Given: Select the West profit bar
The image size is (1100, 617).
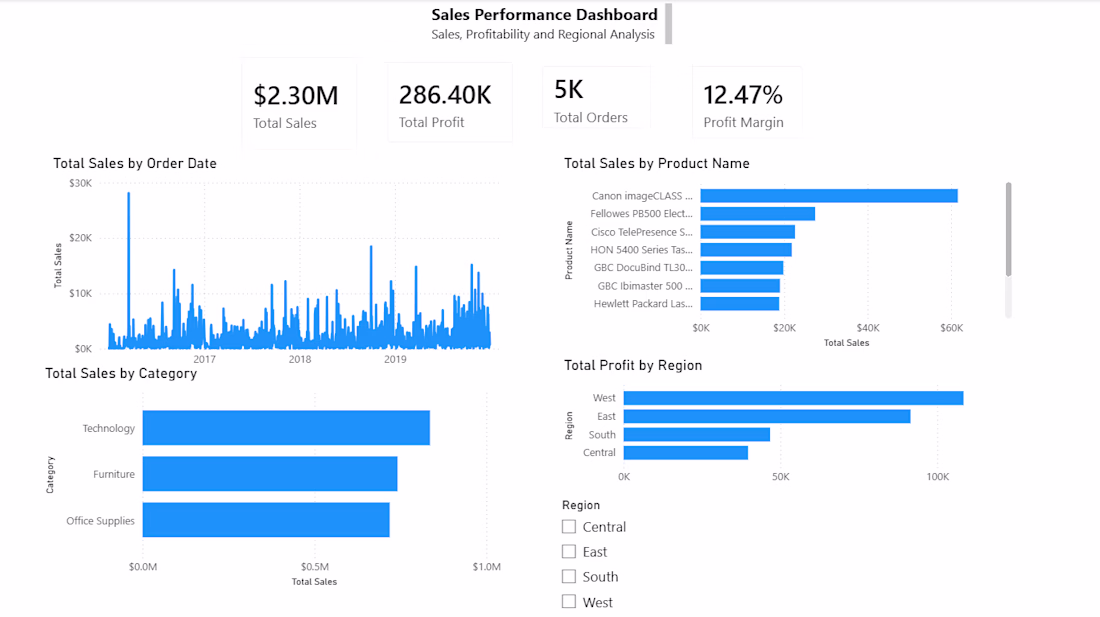Looking at the screenshot, I should tap(793, 398).
